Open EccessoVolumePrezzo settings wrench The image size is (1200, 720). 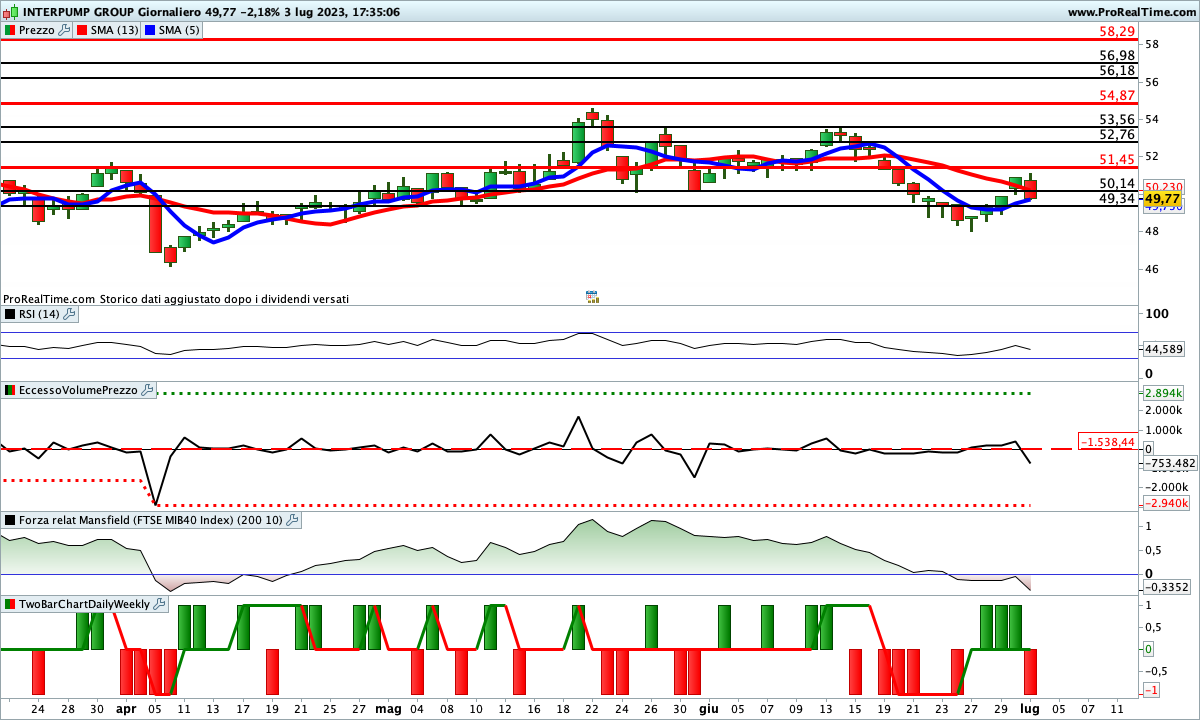coord(147,390)
